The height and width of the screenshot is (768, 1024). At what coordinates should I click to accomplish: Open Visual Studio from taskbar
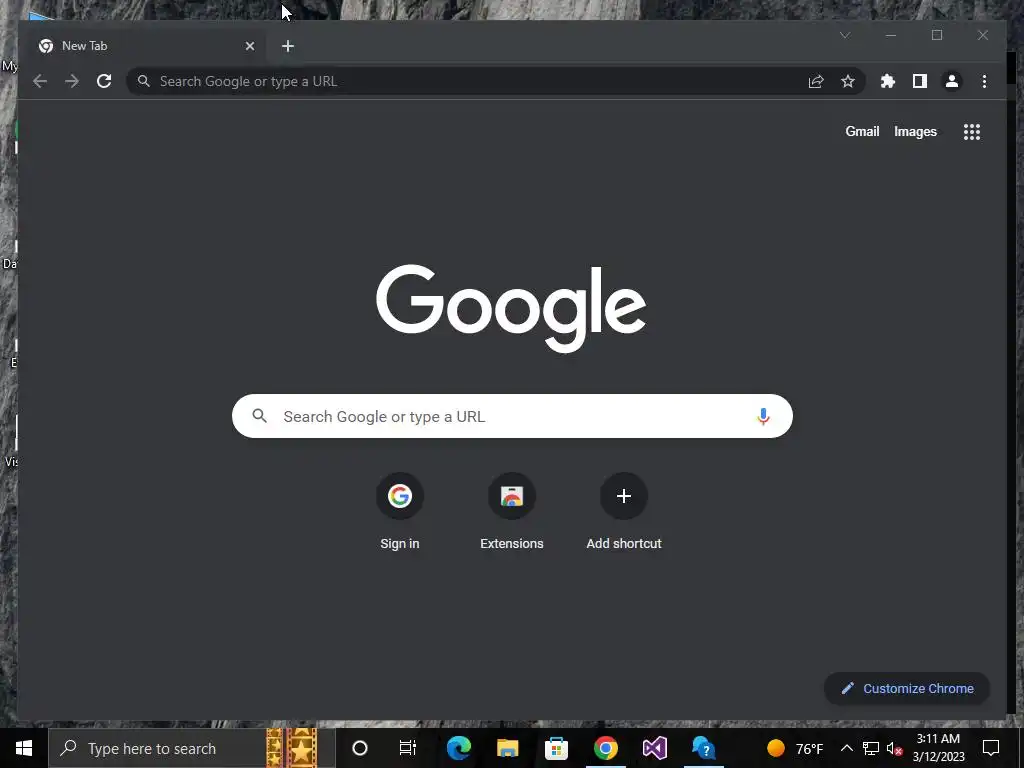tap(654, 748)
